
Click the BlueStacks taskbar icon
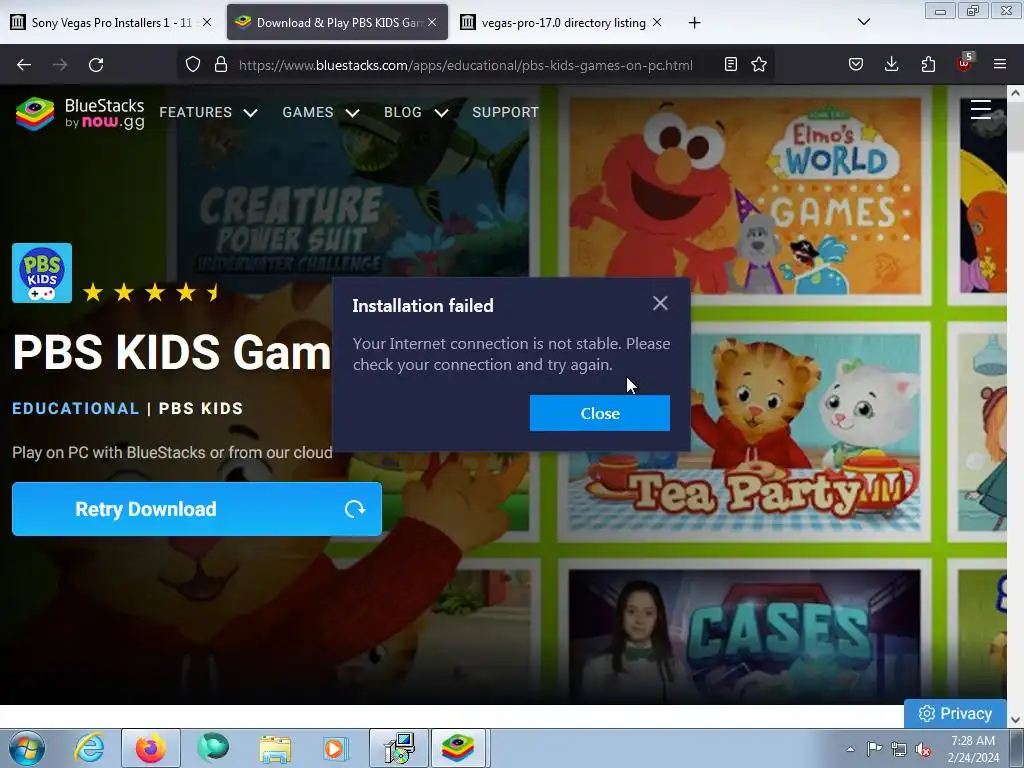click(458, 748)
